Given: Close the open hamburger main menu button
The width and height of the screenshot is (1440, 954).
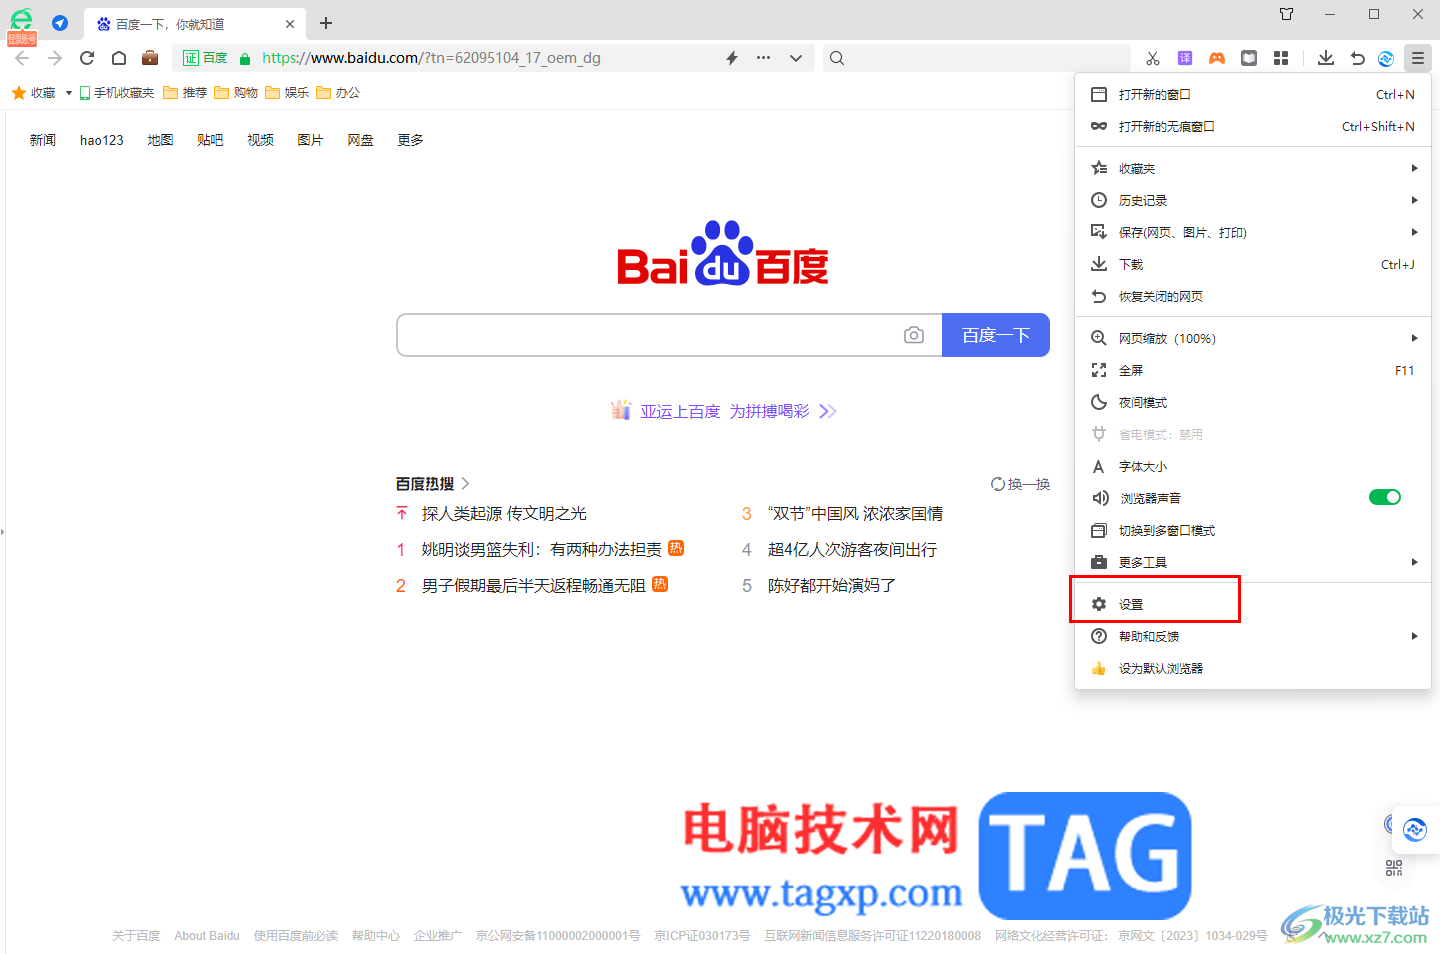Looking at the screenshot, I should pyautogui.click(x=1418, y=58).
